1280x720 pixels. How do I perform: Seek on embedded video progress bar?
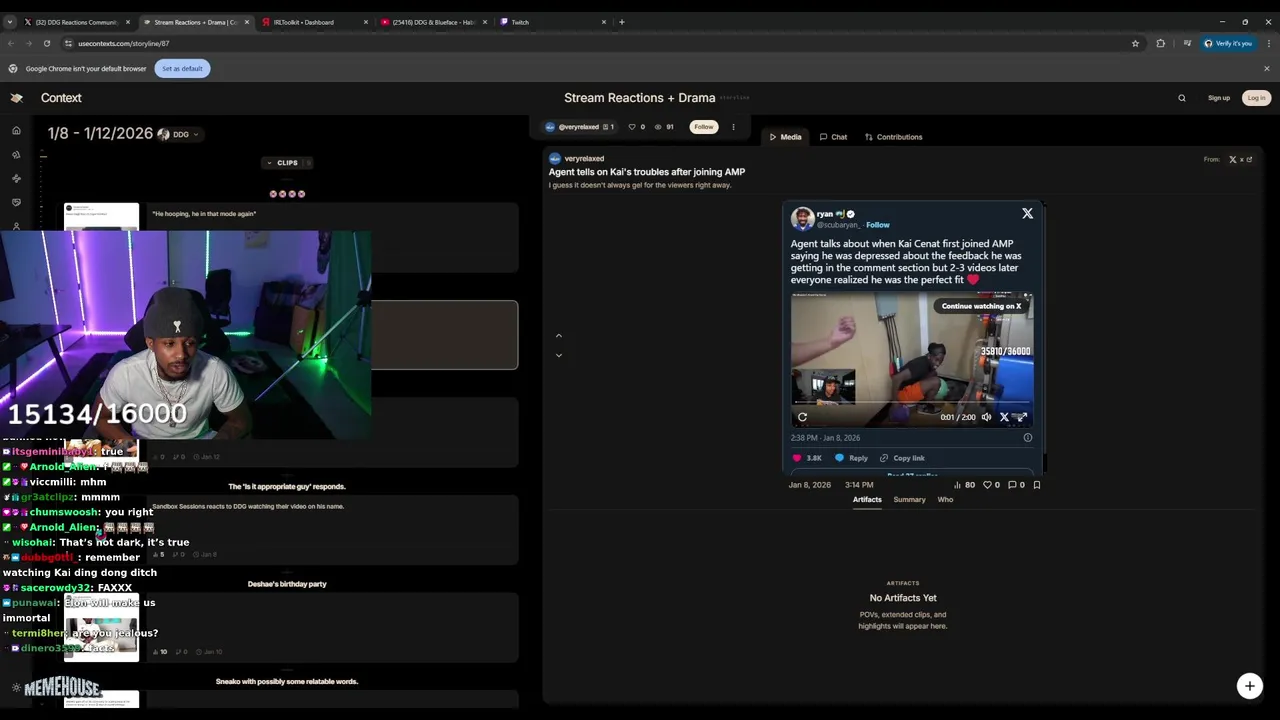[912, 402]
